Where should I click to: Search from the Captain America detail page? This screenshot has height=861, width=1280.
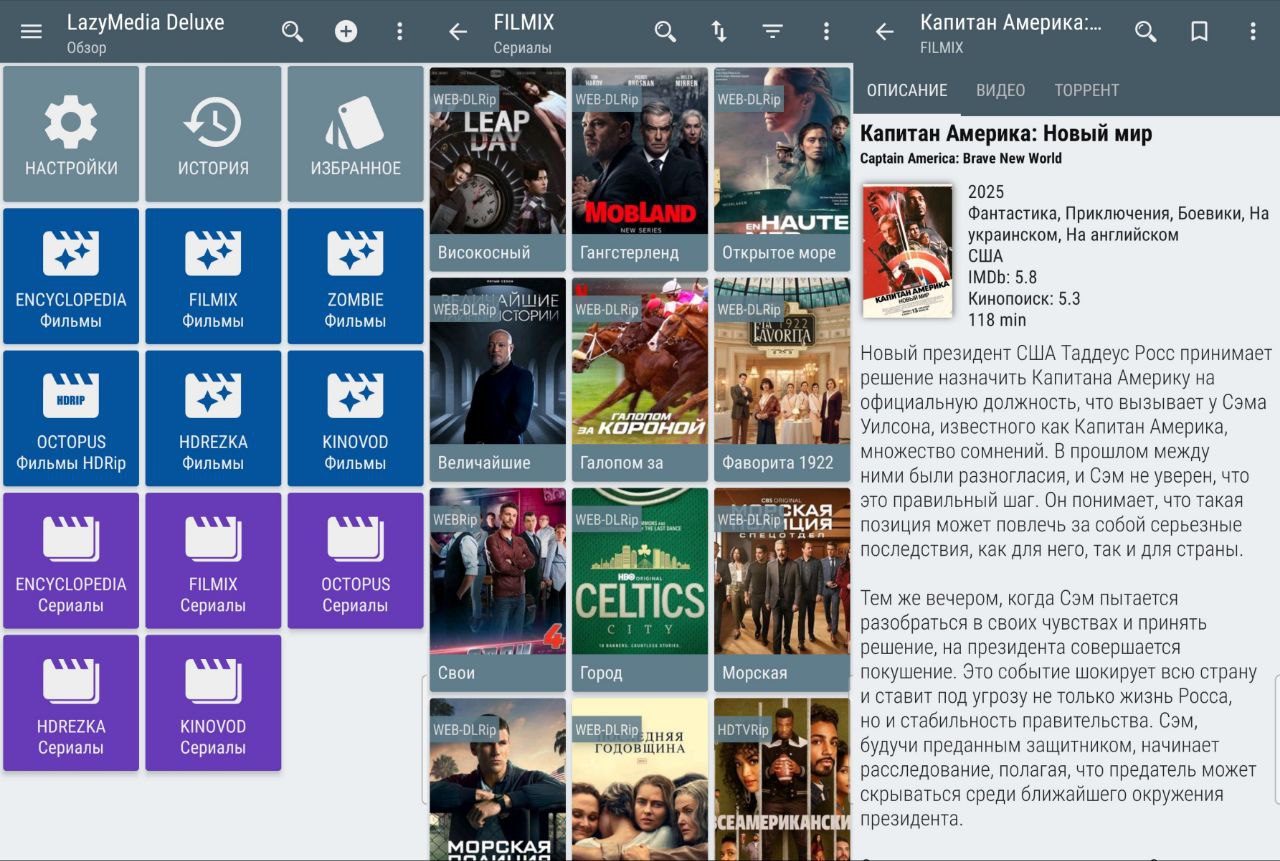pos(1146,31)
